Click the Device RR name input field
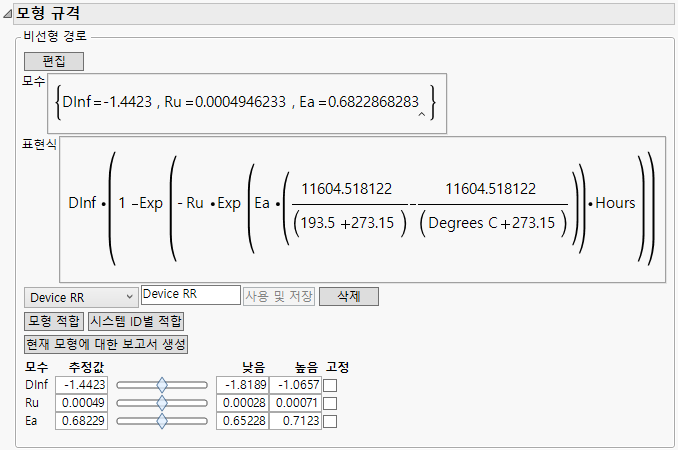The width and height of the screenshot is (678, 450). pos(191,295)
